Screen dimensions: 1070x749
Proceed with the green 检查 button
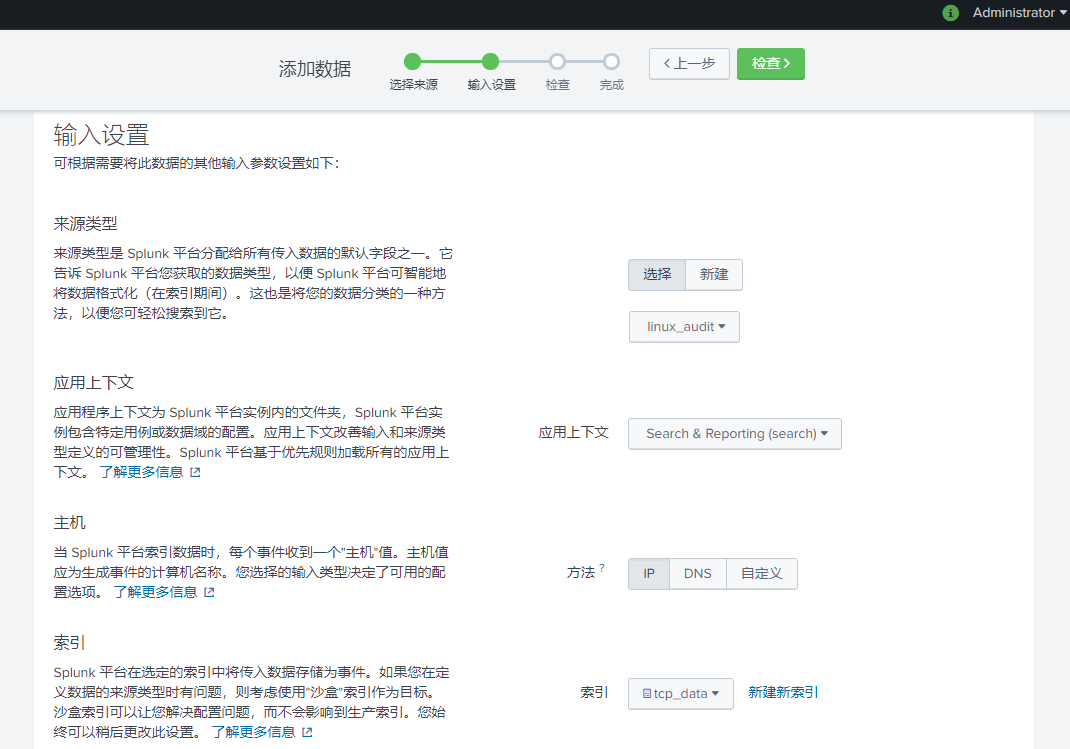pos(770,63)
